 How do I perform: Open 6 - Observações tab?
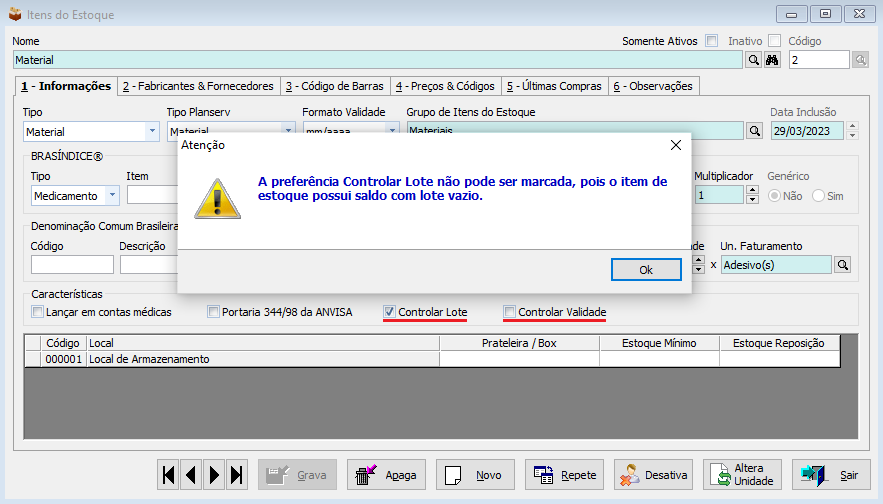pos(653,86)
